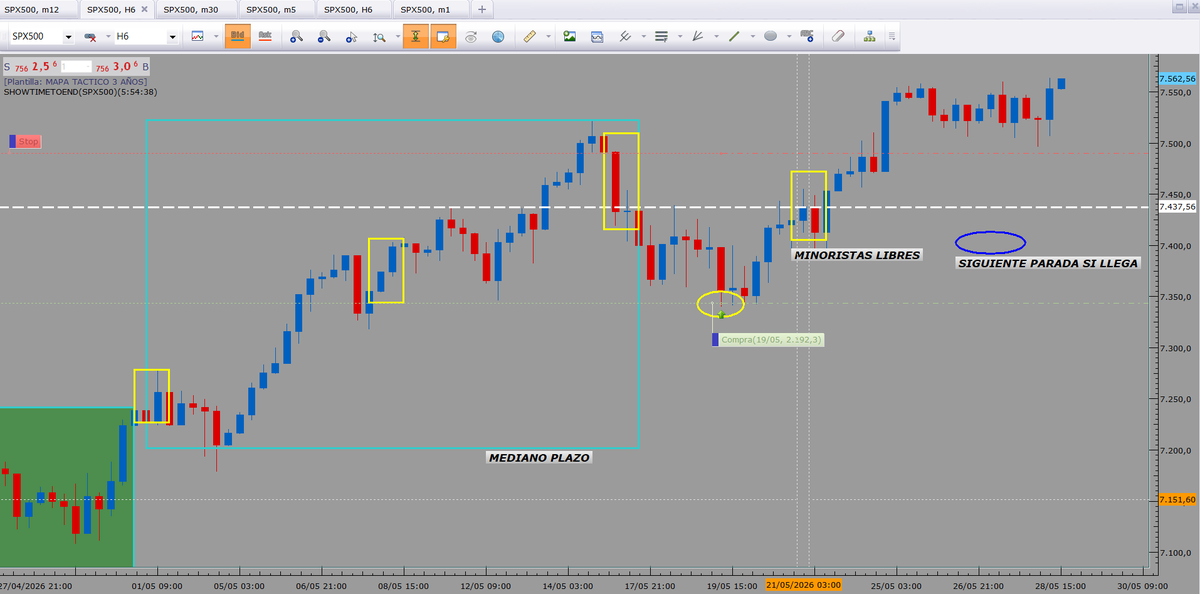The width and height of the screenshot is (1200, 594).
Task: Click the red-cross remove icon
Action: coord(92,37)
